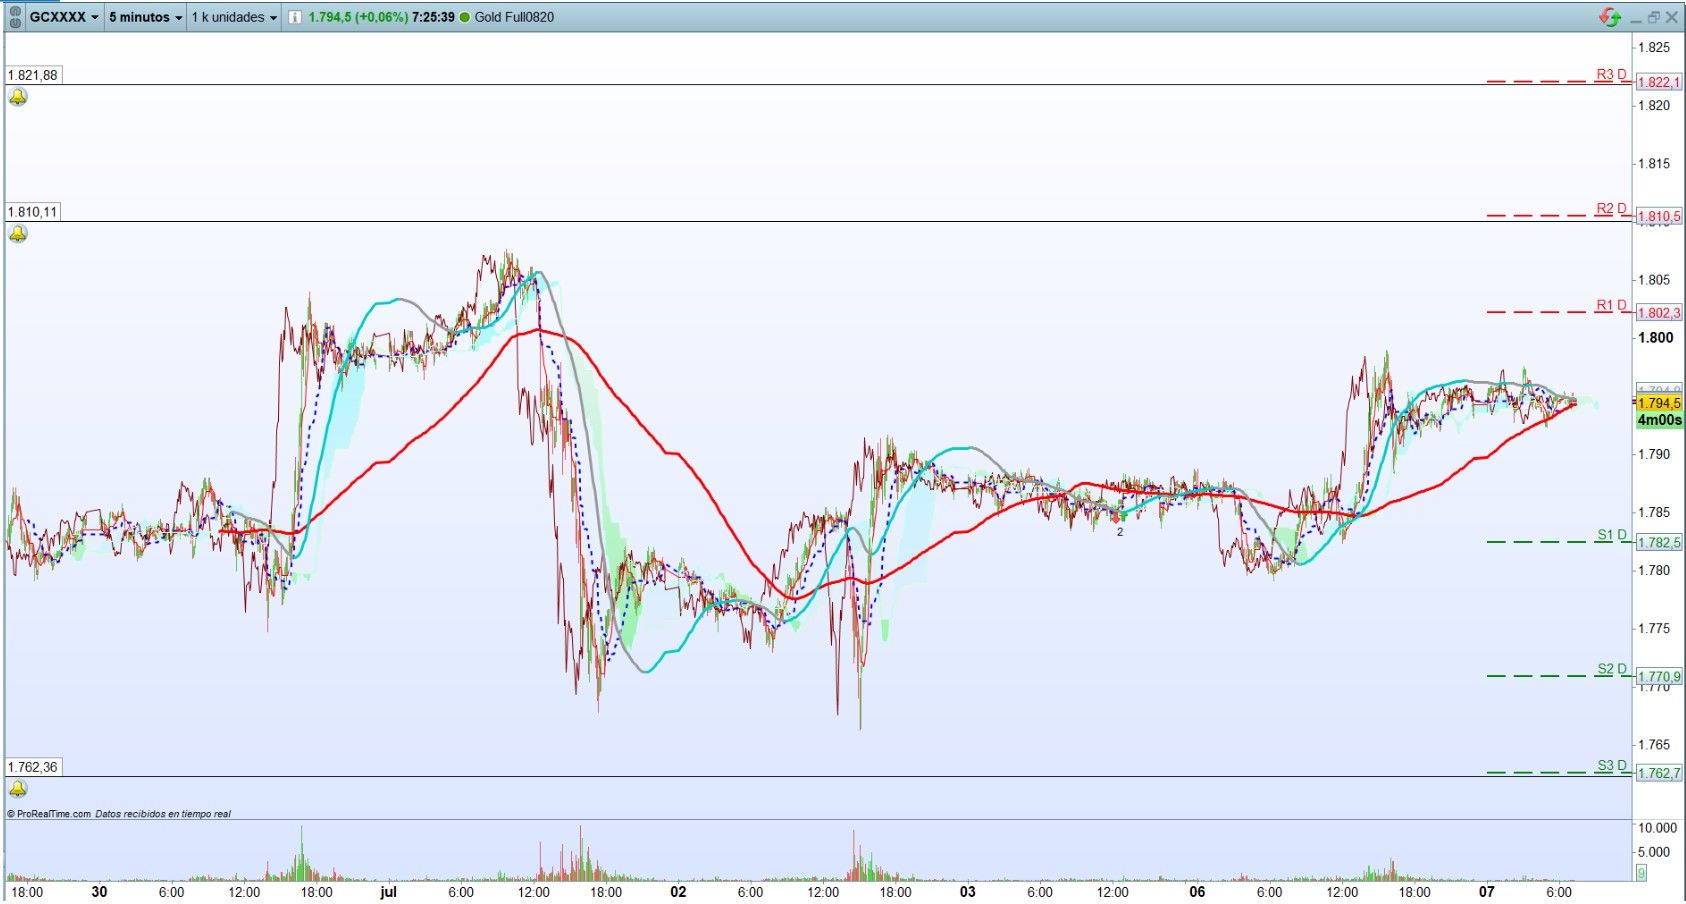Click the 1.810,5 red price tag
The width and height of the screenshot is (1686, 904).
coord(1659,216)
